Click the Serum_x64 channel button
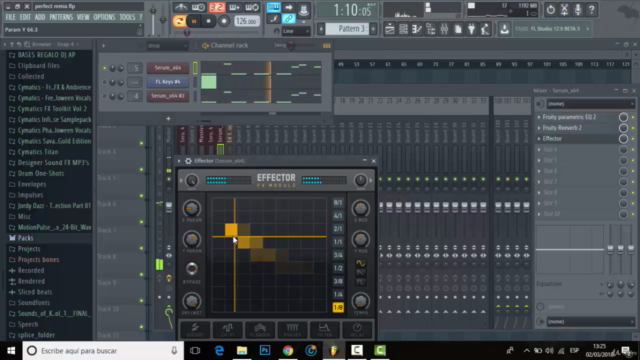 click(167, 68)
